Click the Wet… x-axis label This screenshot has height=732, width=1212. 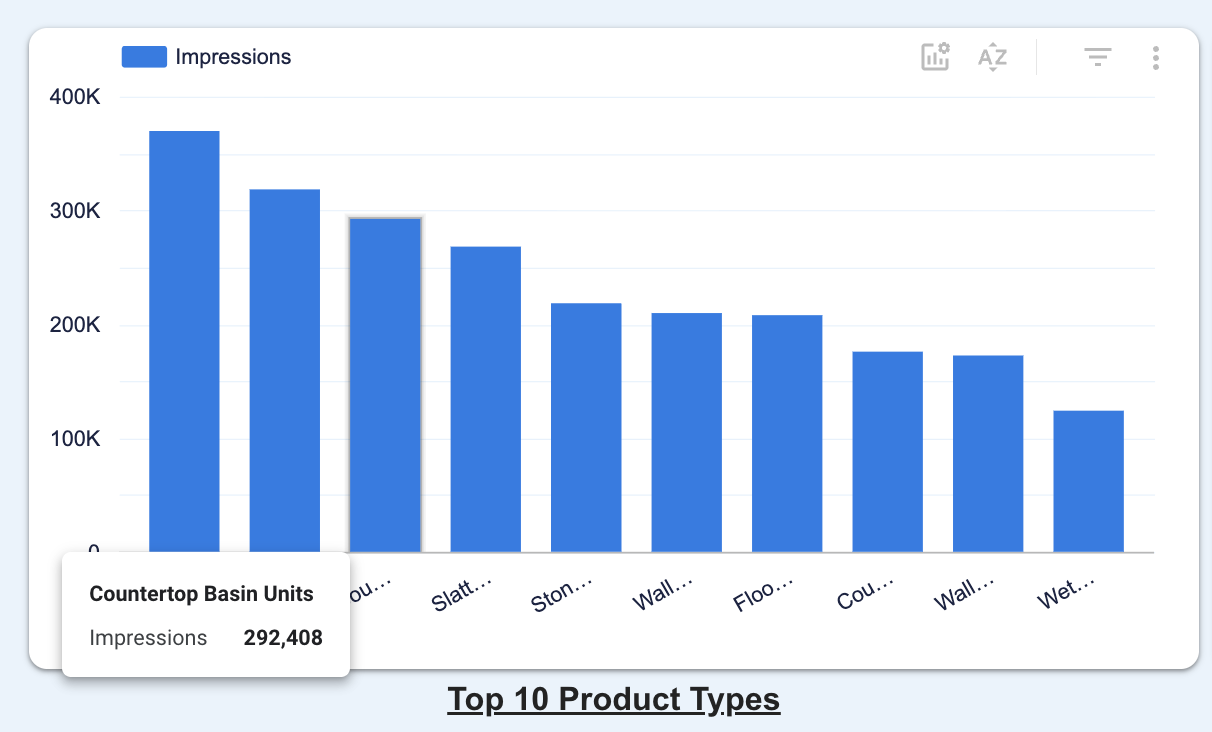pos(1066,590)
